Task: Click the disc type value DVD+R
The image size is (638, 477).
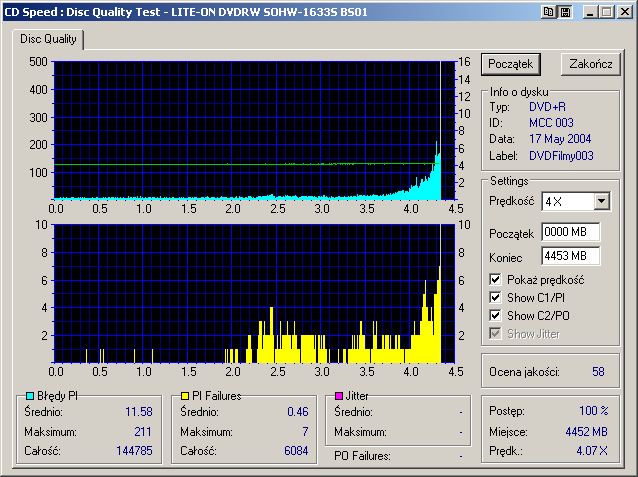Action: tap(547, 107)
